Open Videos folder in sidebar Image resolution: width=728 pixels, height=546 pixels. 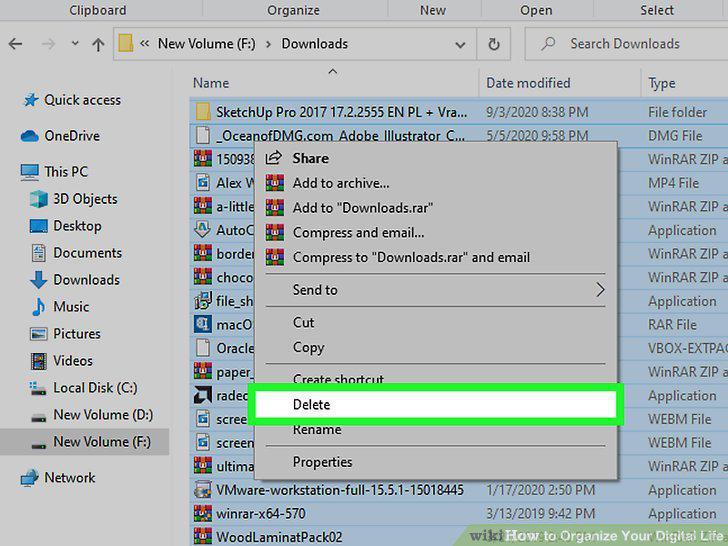(73, 360)
